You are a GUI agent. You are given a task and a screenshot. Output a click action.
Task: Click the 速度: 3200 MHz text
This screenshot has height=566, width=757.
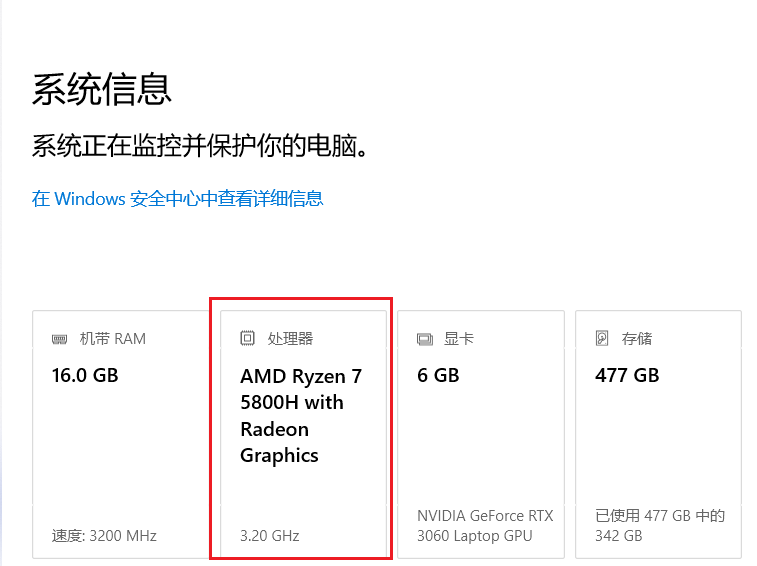tap(104, 536)
